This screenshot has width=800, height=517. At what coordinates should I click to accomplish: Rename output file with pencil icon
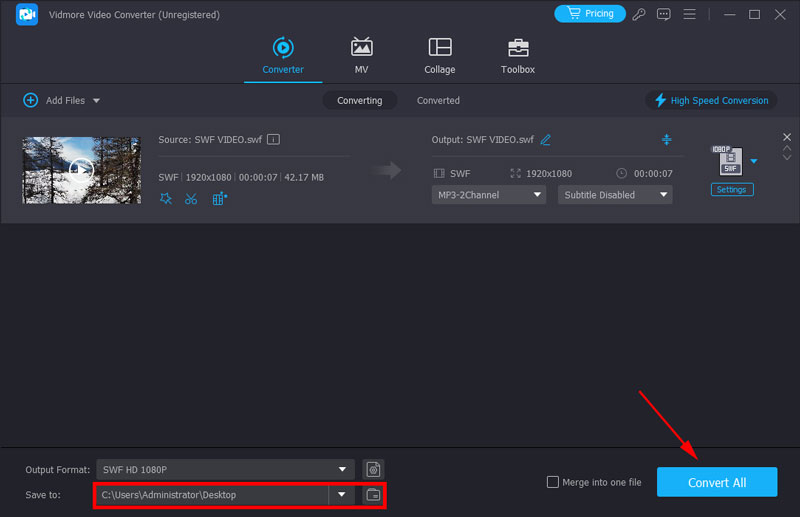point(546,140)
